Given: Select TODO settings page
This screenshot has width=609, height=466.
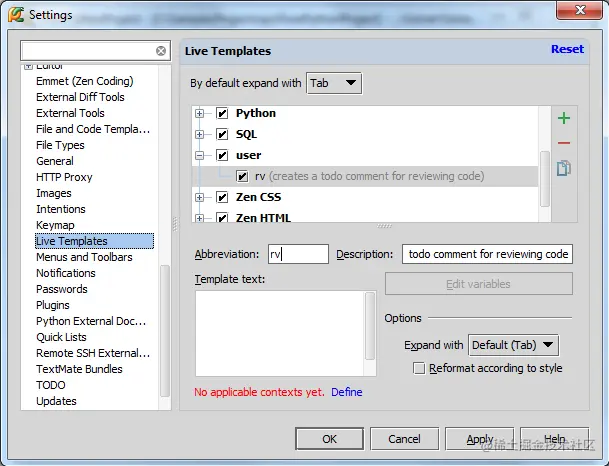Looking at the screenshot, I should (50, 385).
